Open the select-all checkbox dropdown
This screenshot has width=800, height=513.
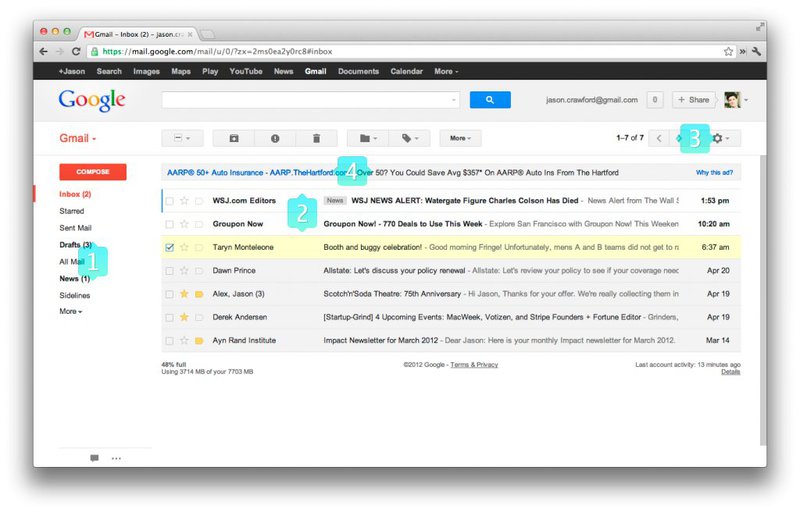coord(182,138)
